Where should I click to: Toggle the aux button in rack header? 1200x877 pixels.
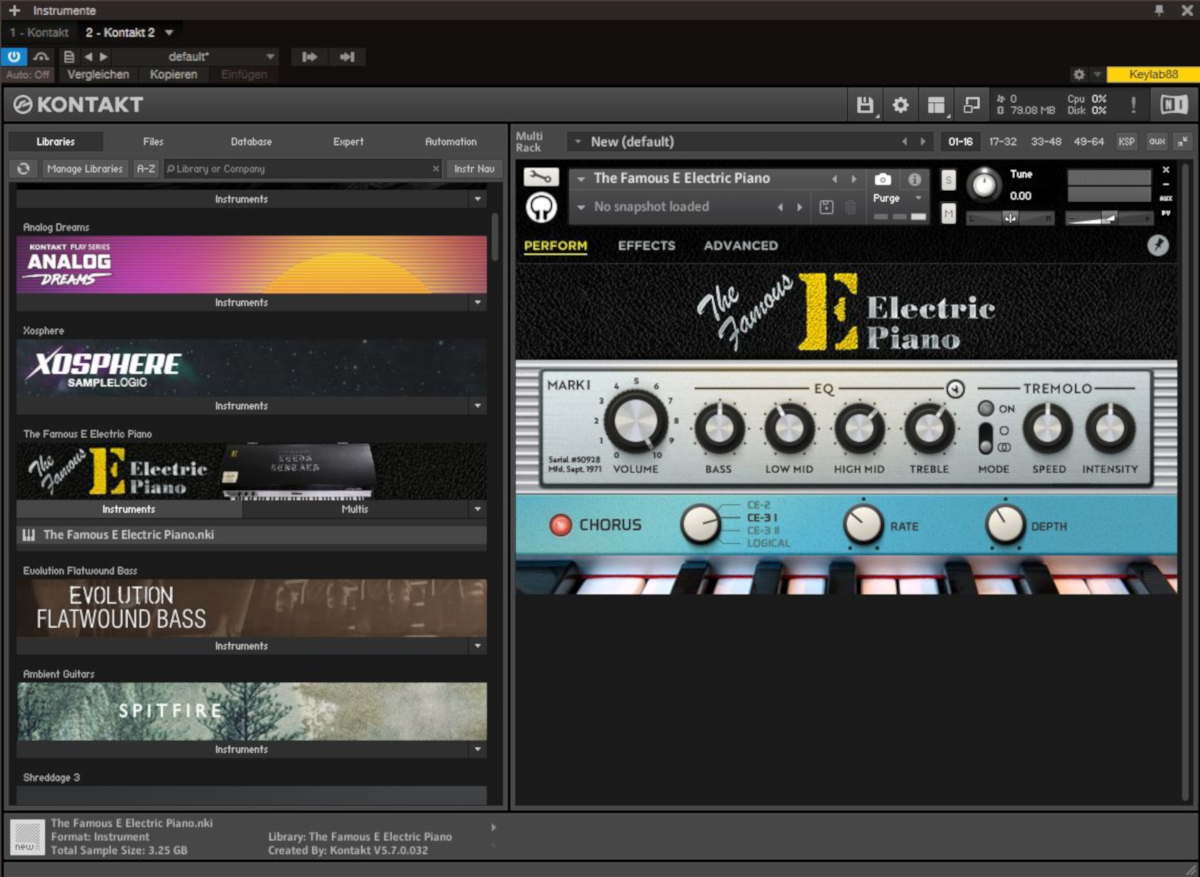point(1157,141)
